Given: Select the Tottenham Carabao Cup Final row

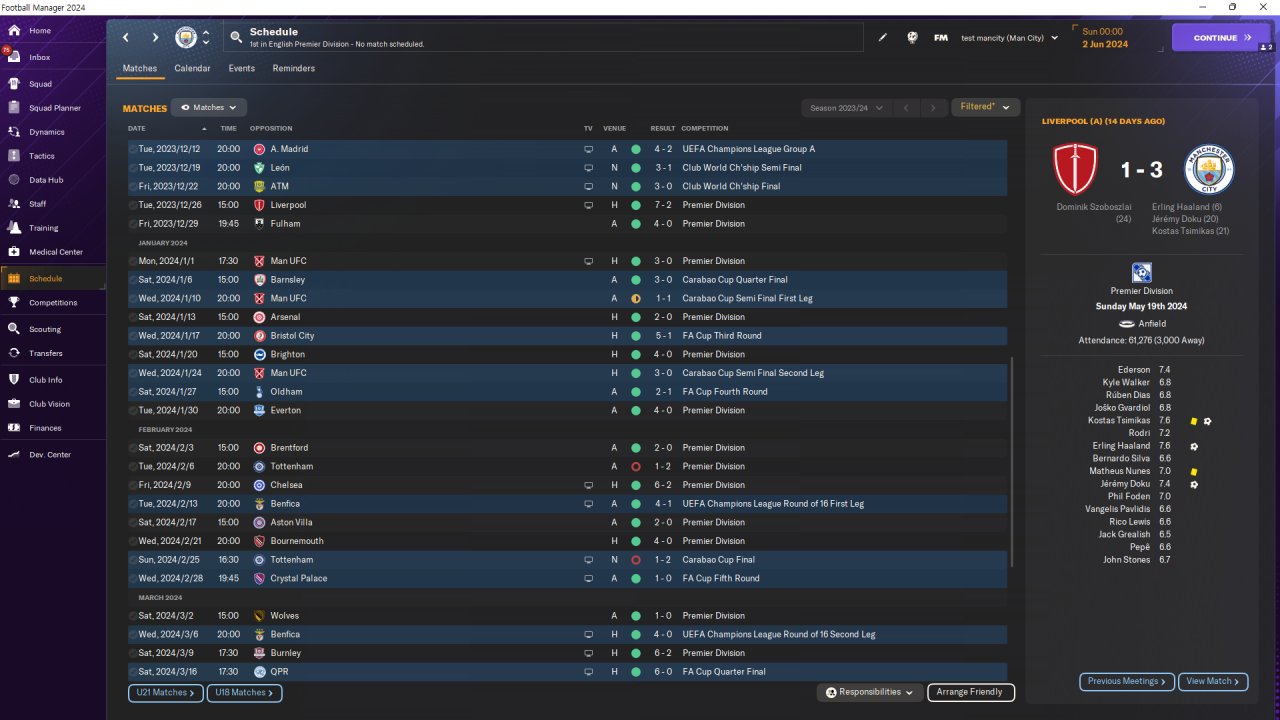Looking at the screenshot, I should 567,560.
